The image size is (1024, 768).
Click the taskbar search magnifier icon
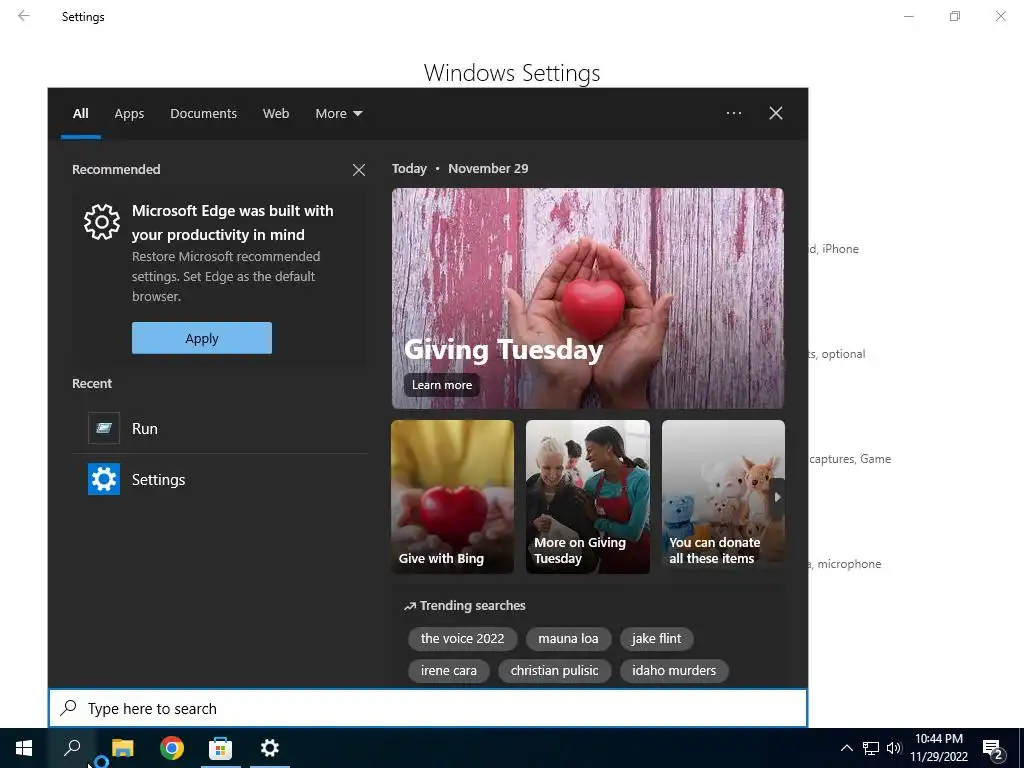tap(72, 748)
